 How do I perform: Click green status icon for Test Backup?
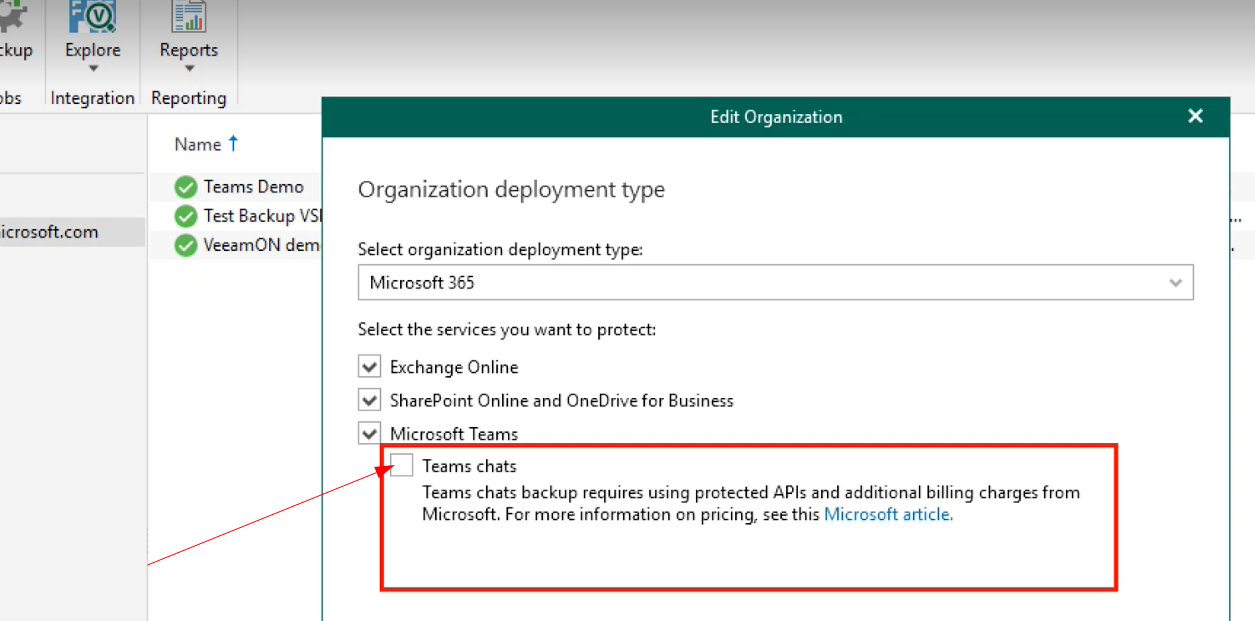click(x=185, y=216)
